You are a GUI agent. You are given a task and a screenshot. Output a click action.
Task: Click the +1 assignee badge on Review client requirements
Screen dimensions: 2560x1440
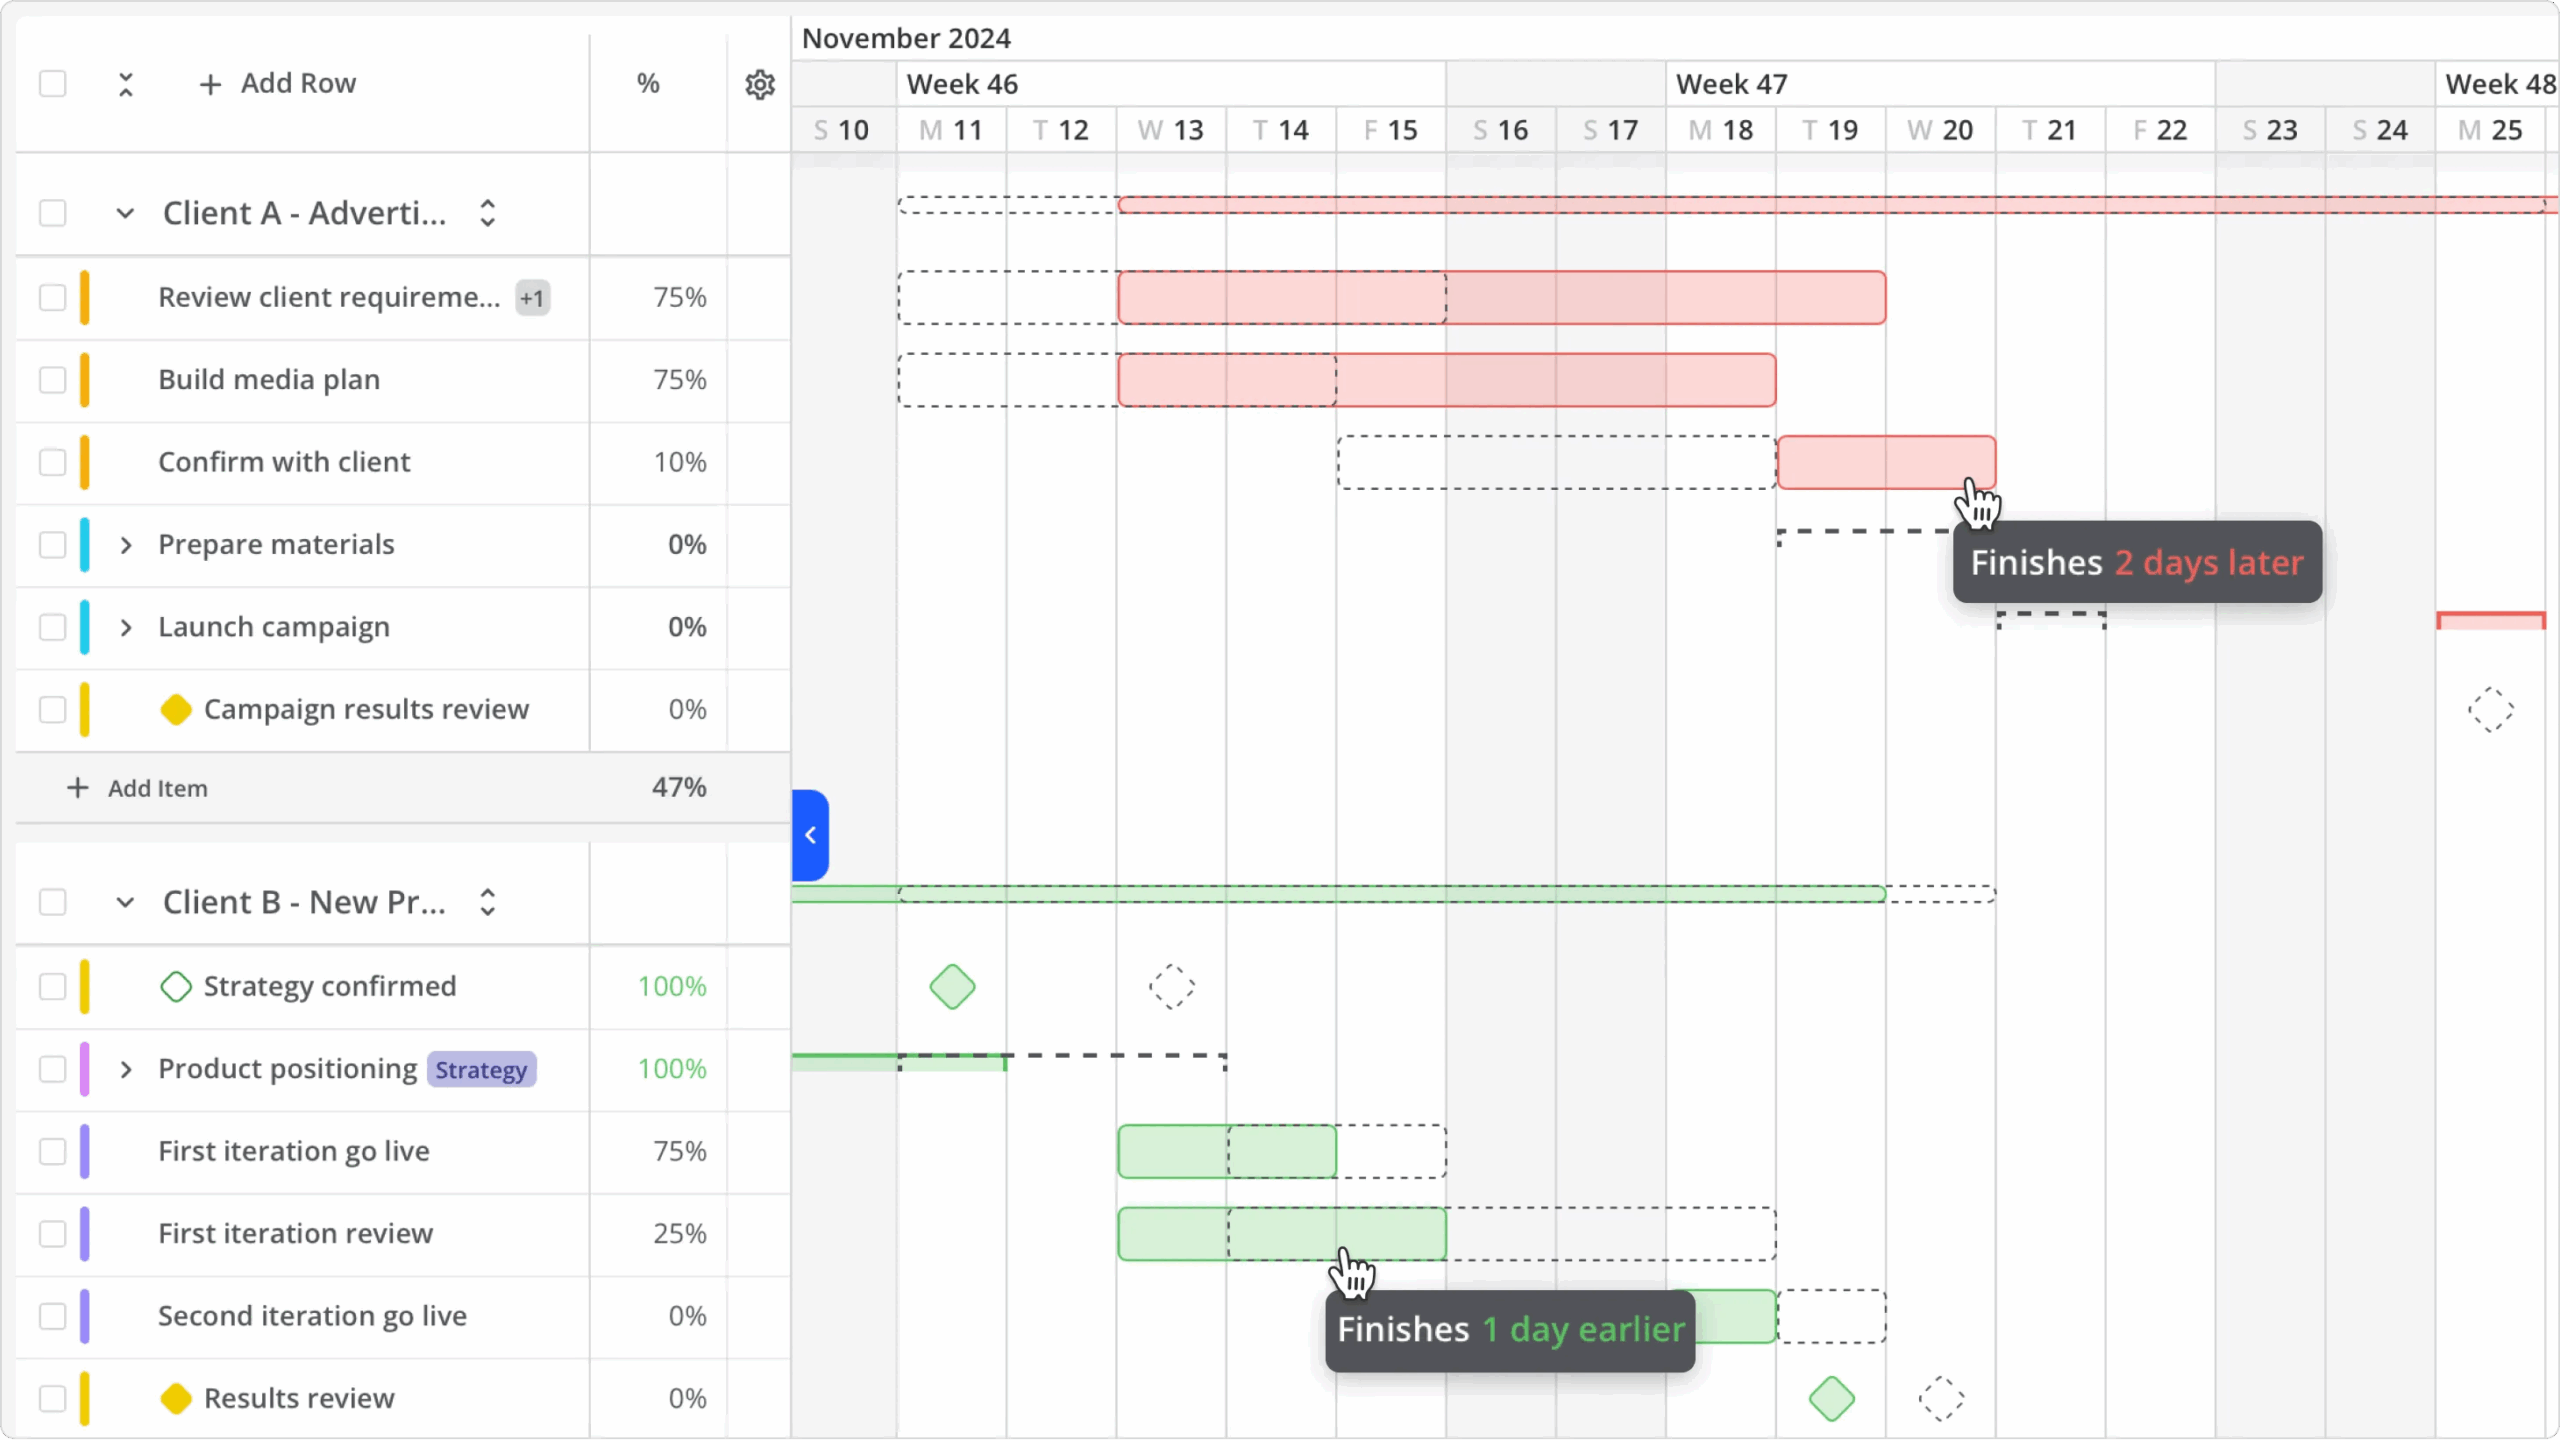tap(531, 297)
